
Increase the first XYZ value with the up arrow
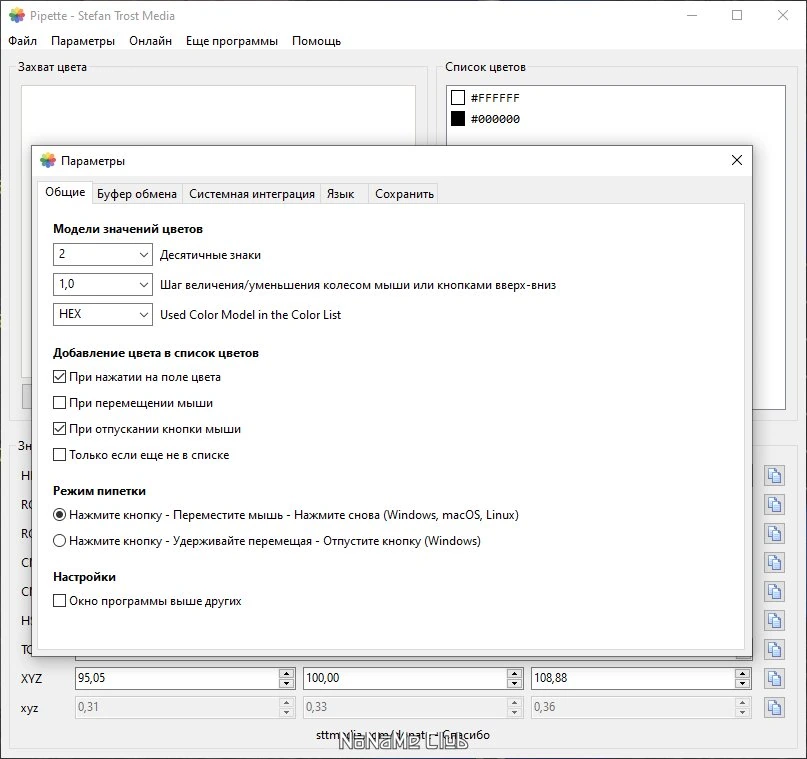tap(286, 673)
